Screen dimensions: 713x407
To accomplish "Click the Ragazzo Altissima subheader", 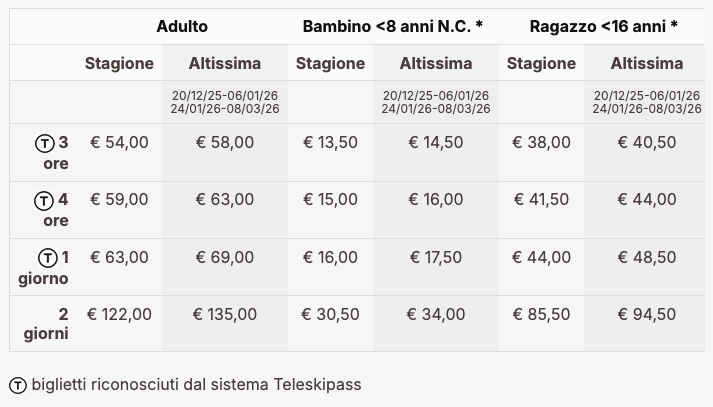I will coord(647,63).
